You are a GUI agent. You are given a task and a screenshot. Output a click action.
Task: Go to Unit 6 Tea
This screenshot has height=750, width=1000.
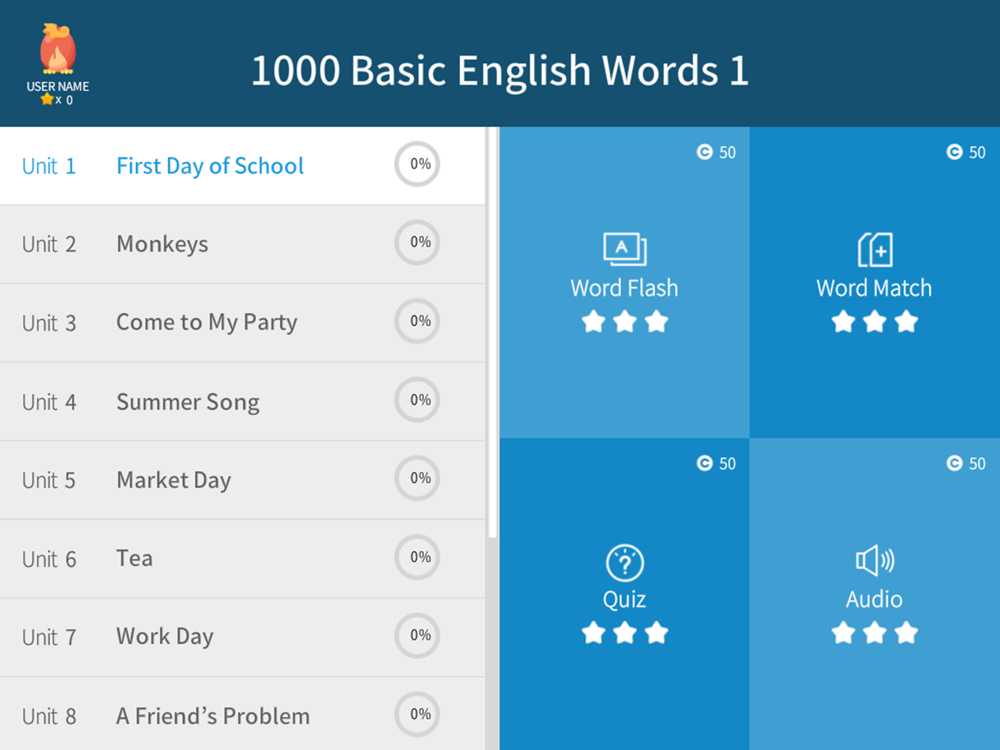click(x=134, y=558)
